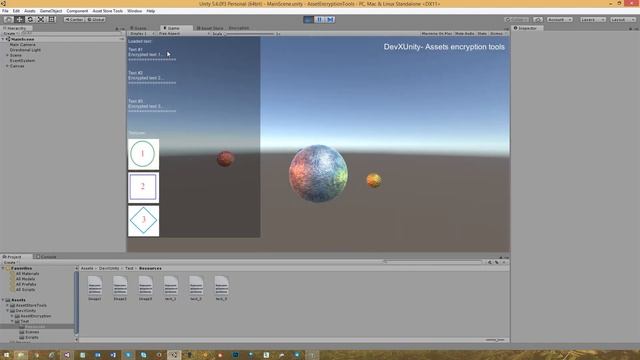Adjust the Project icon size slider

(x=495, y=340)
